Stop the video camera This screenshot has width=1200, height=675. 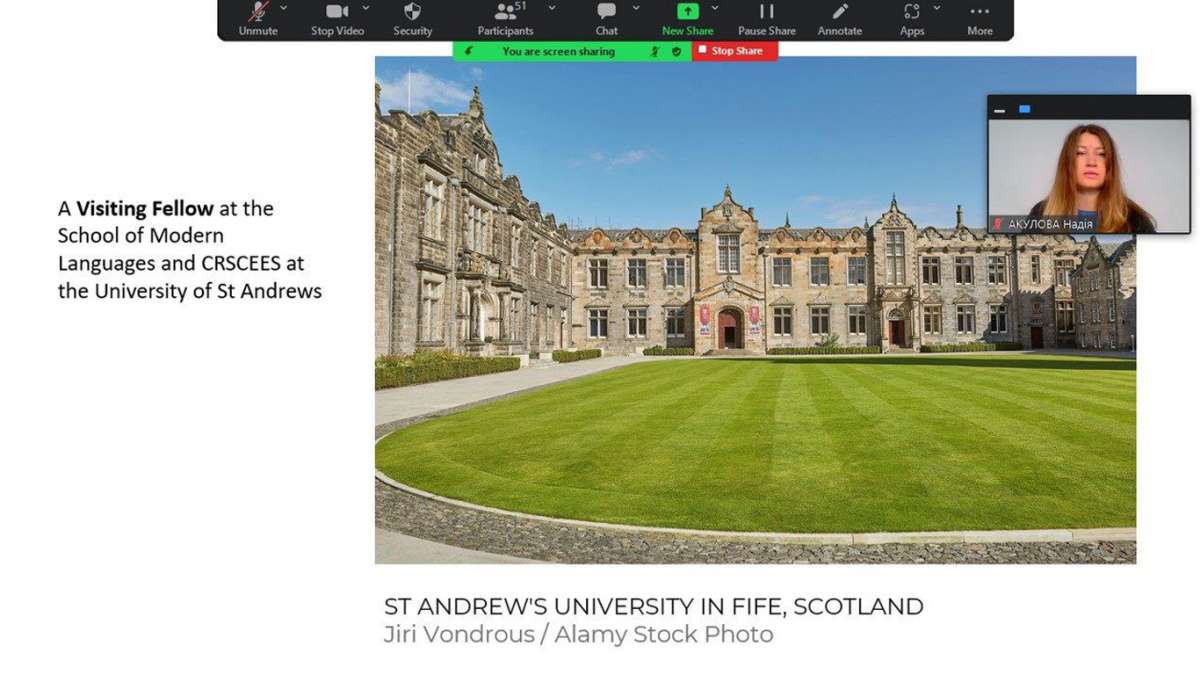(337, 19)
